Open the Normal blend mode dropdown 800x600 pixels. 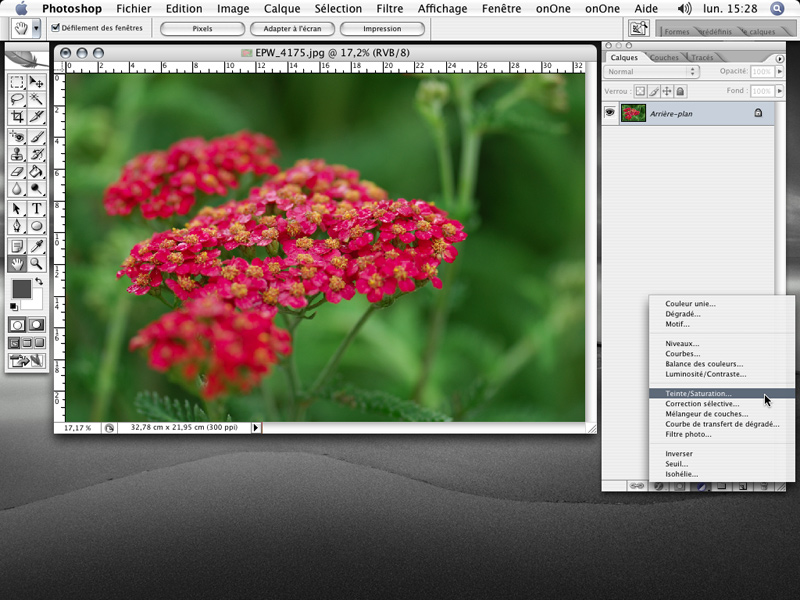click(x=652, y=72)
